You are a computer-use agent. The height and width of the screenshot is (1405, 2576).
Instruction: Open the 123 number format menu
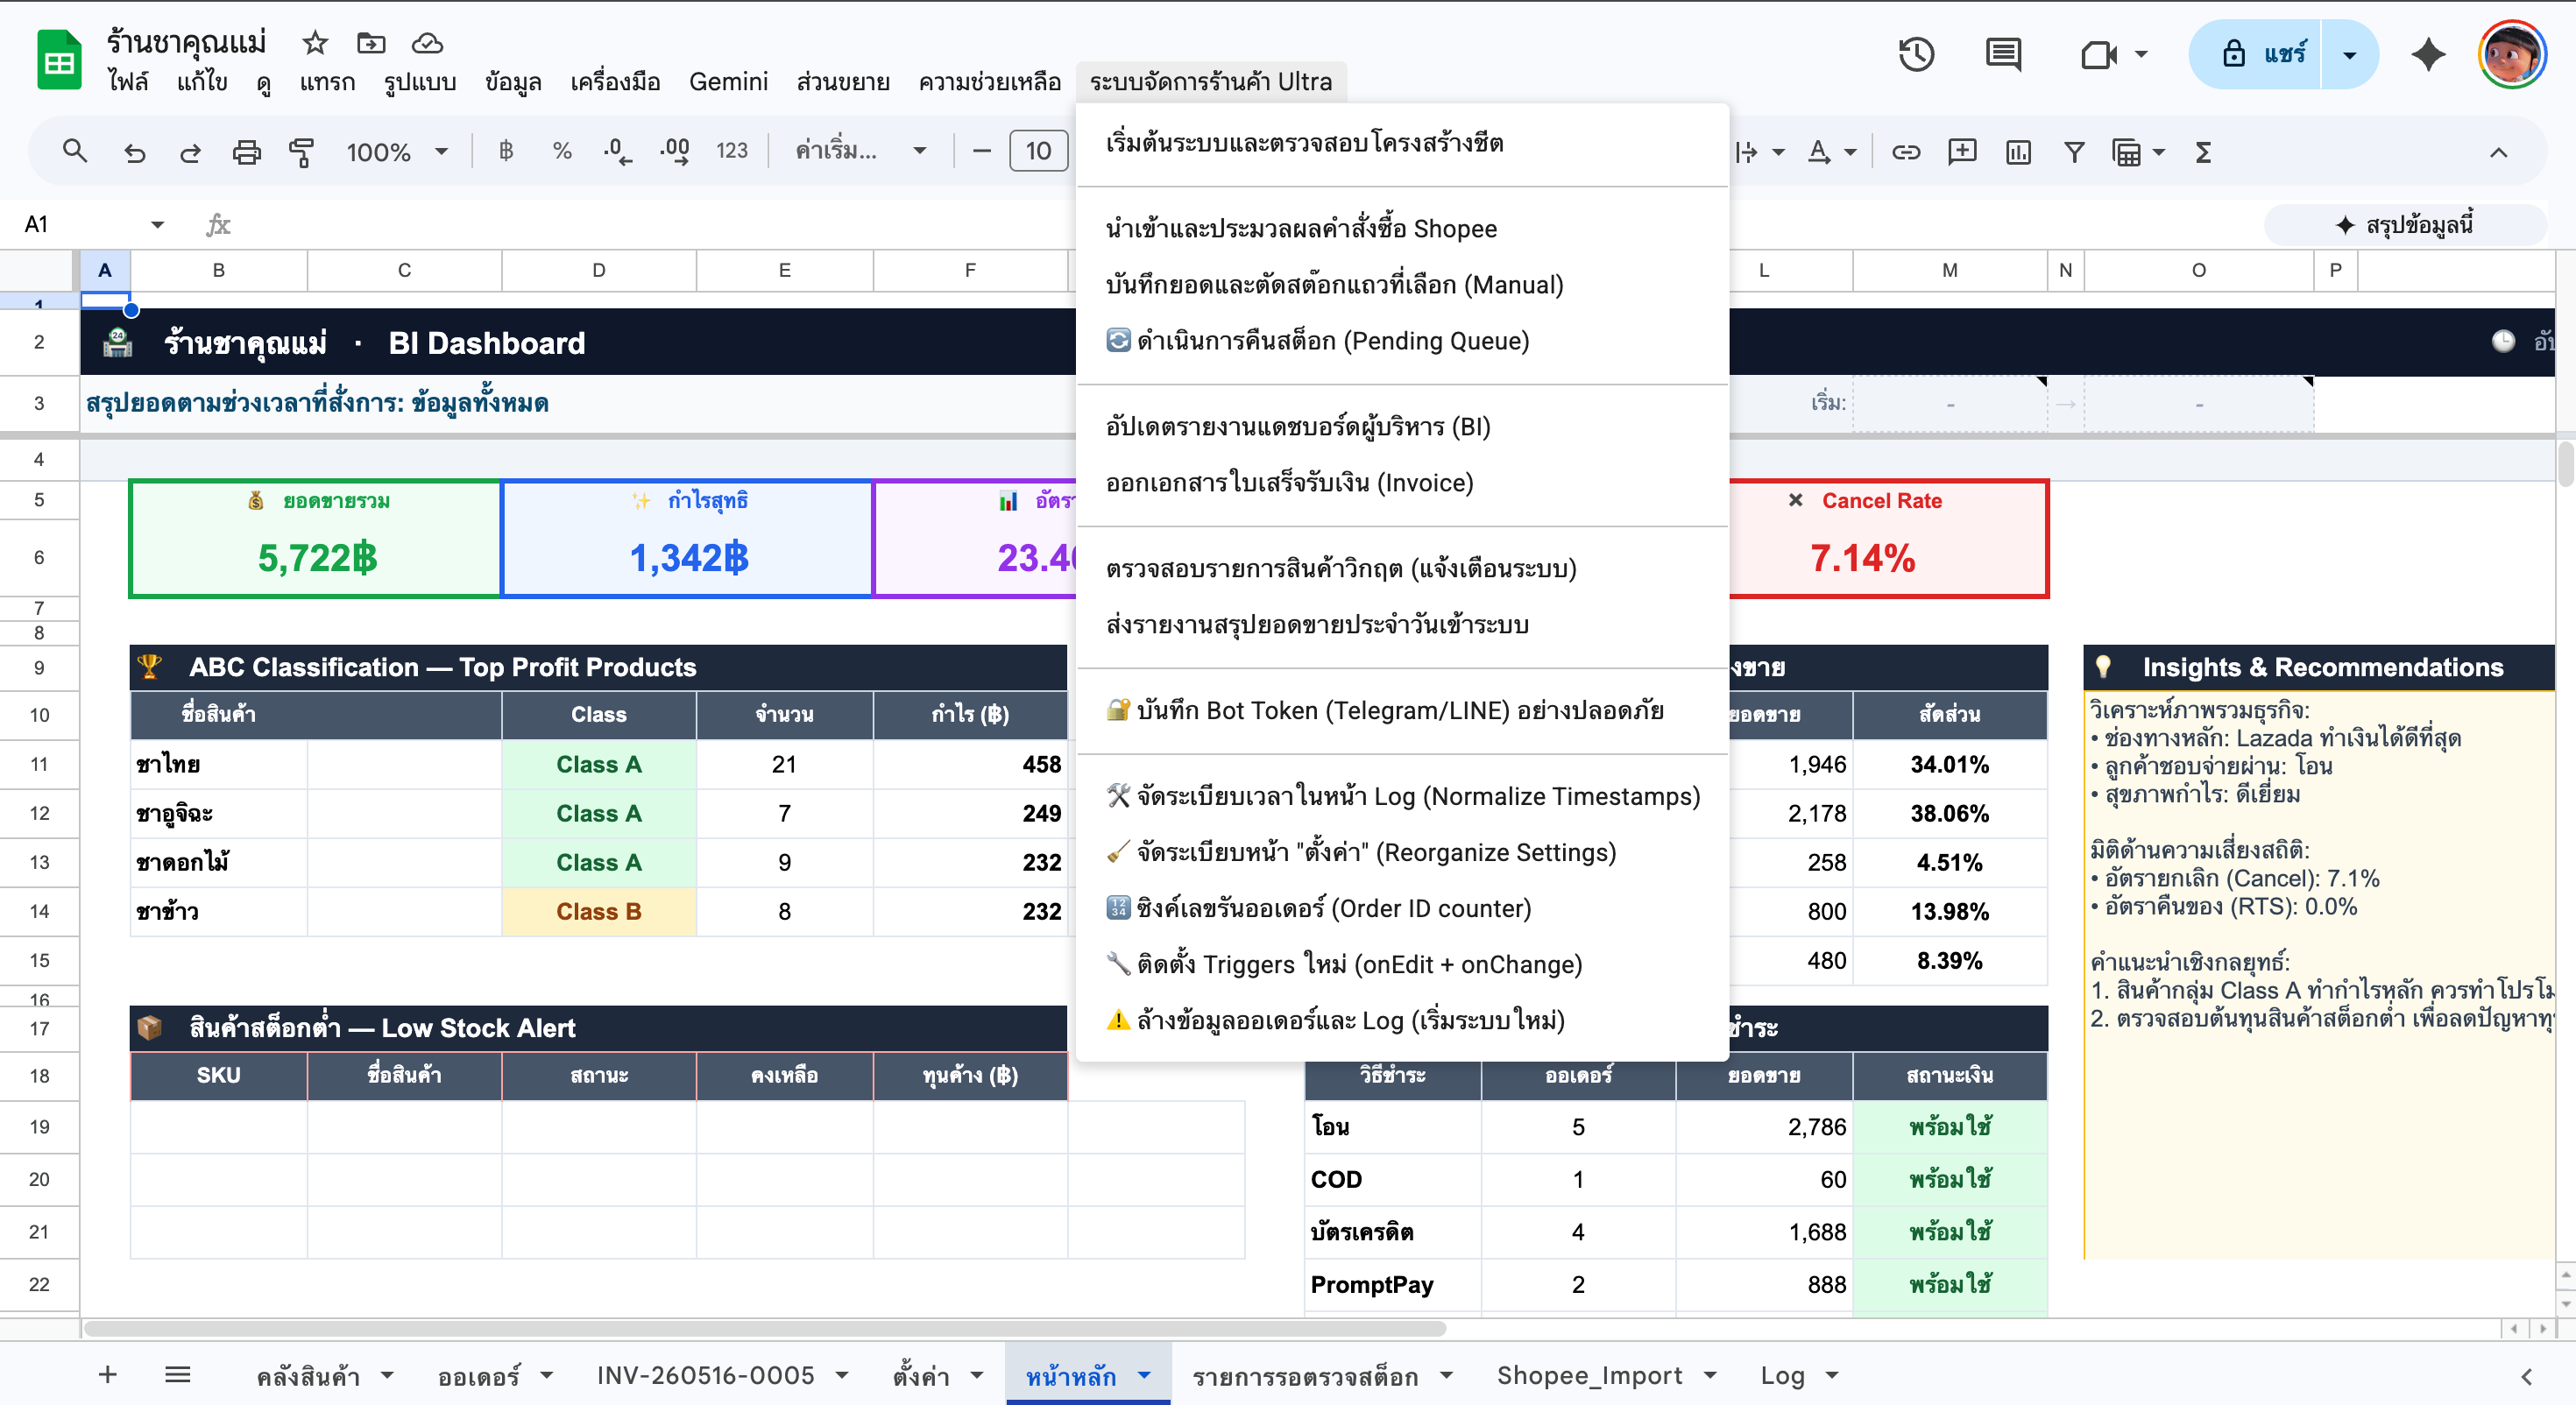coord(732,152)
